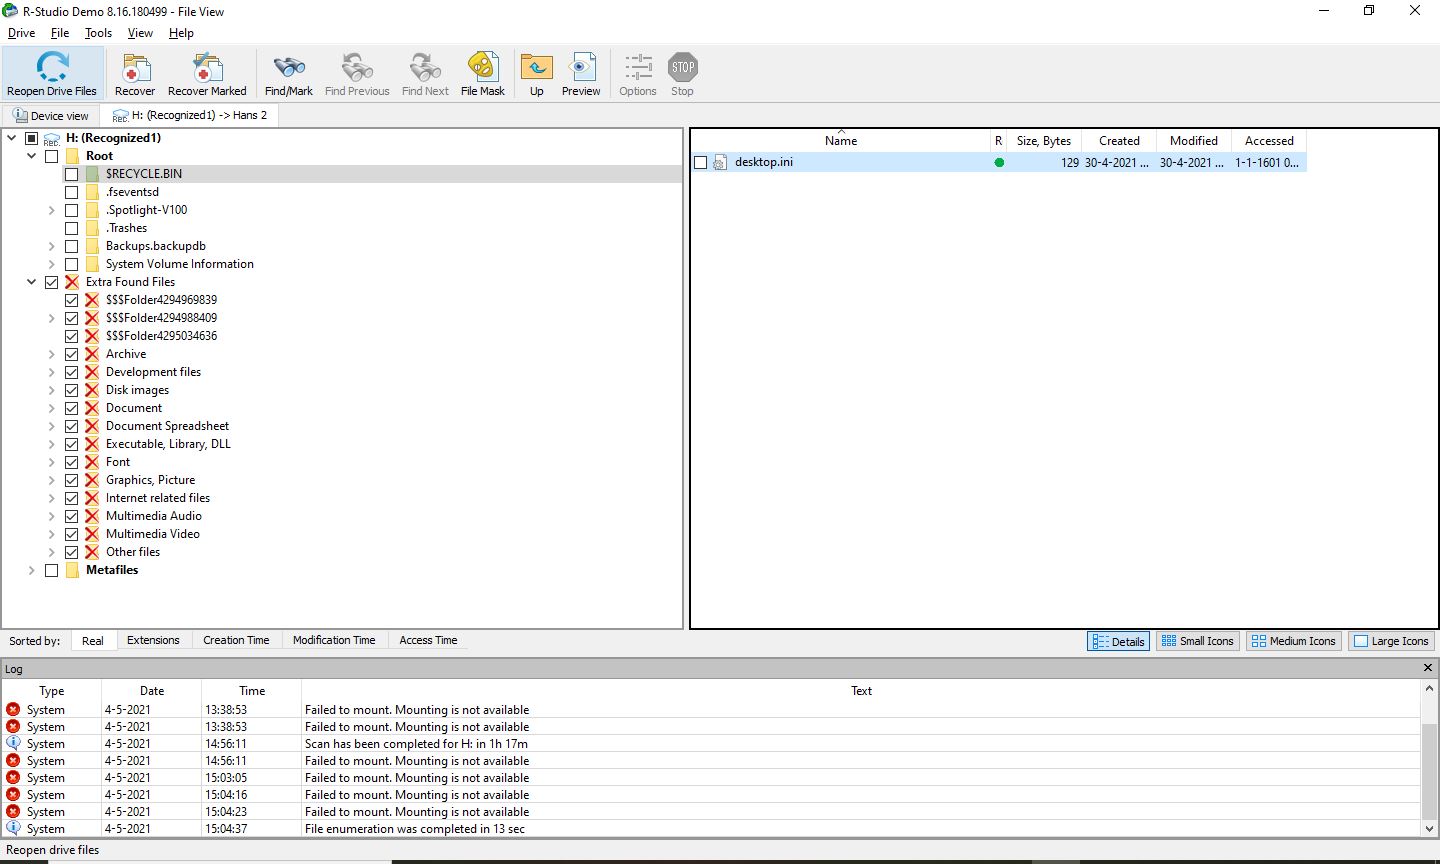Uncheck the Font category checkbox

(x=71, y=462)
